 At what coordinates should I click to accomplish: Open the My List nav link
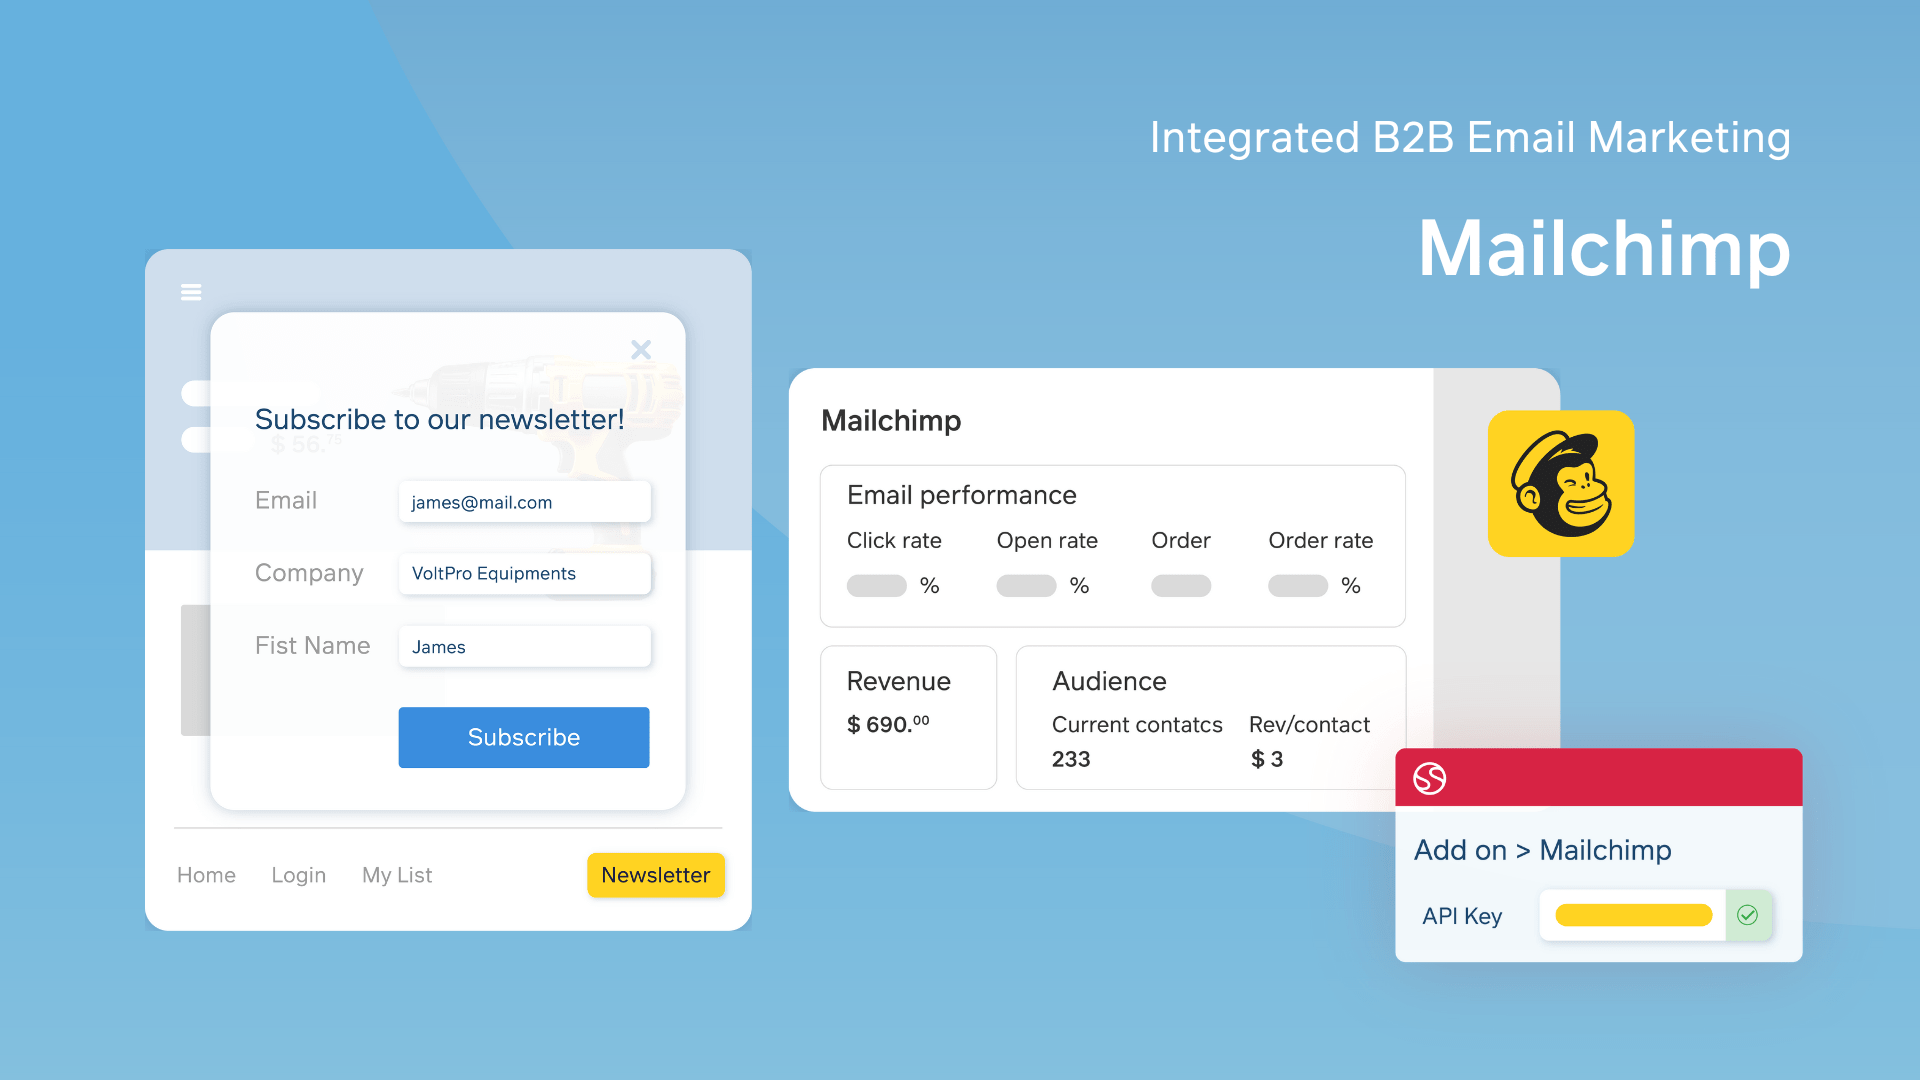click(x=397, y=875)
